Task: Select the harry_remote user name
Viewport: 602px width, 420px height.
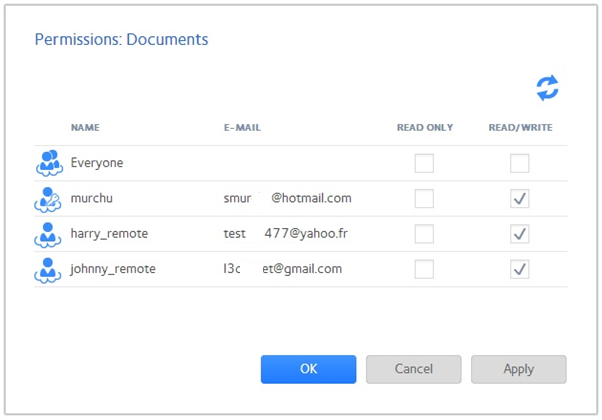Action: click(109, 234)
